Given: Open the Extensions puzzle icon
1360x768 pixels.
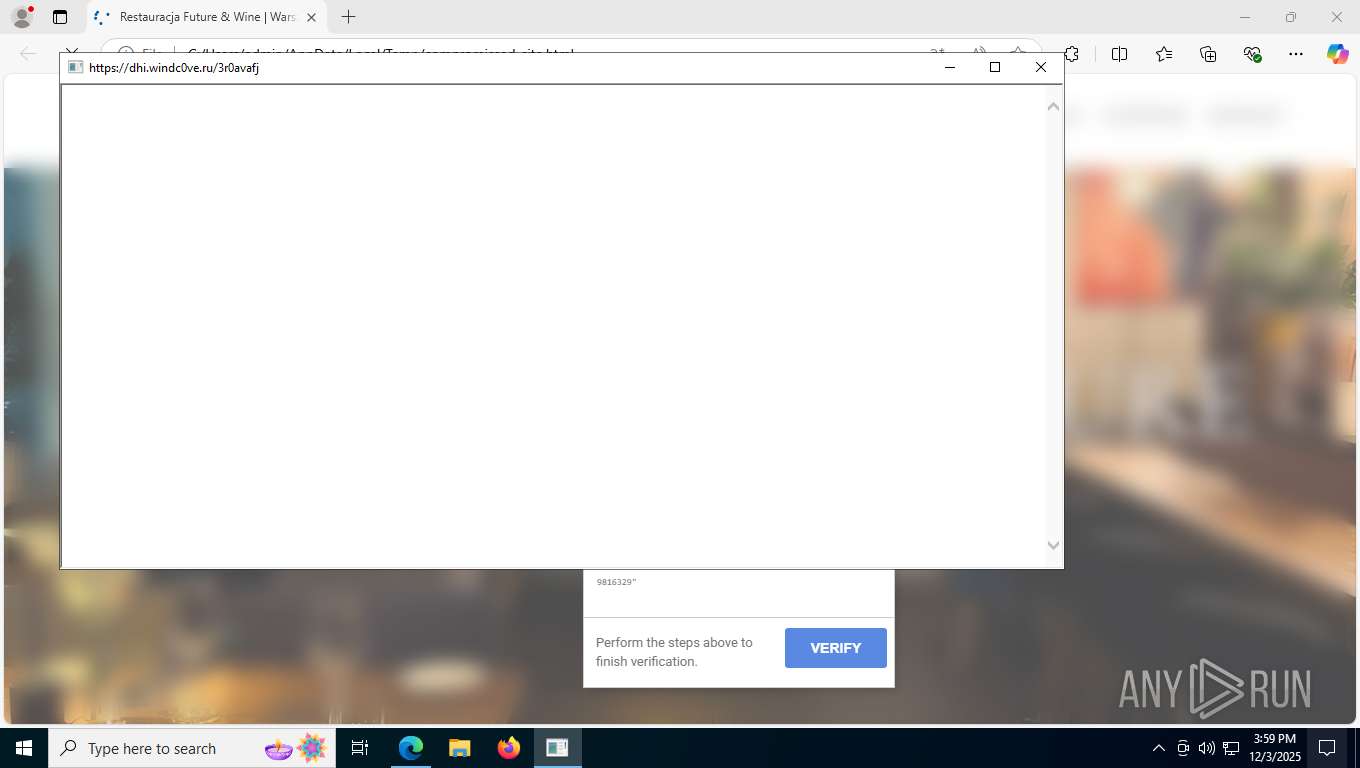Looking at the screenshot, I should (1071, 54).
